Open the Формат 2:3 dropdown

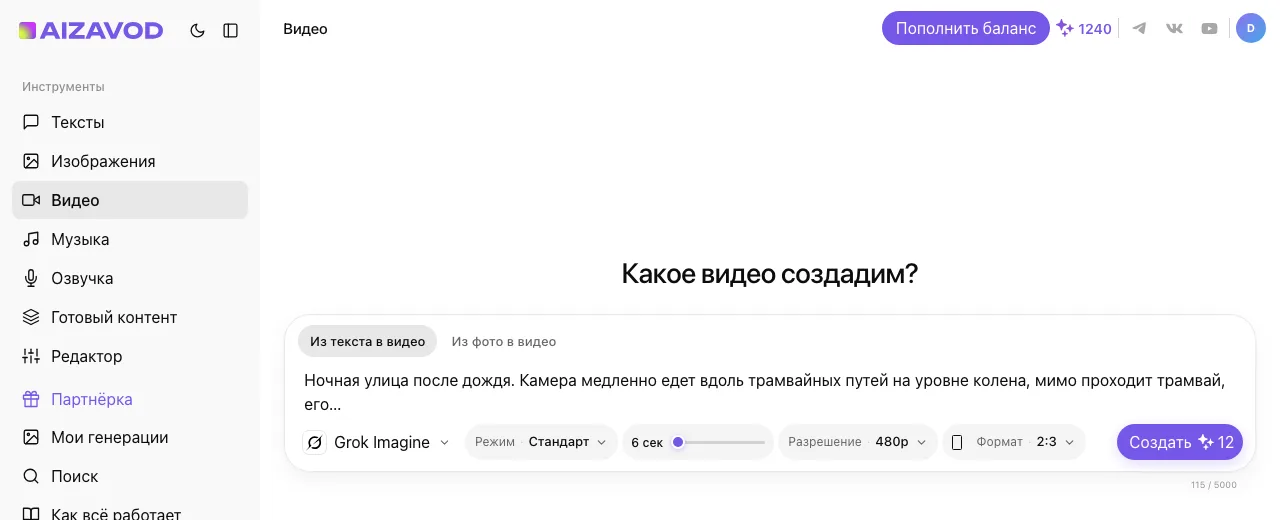coord(1013,442)
